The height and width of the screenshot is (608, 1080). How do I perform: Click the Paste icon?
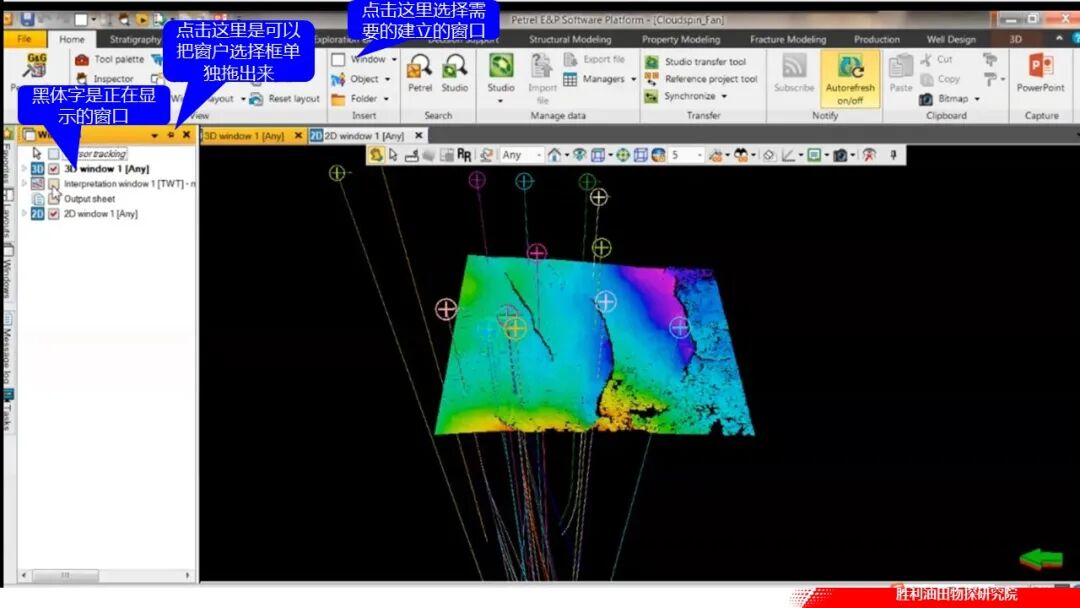(900, 73)
